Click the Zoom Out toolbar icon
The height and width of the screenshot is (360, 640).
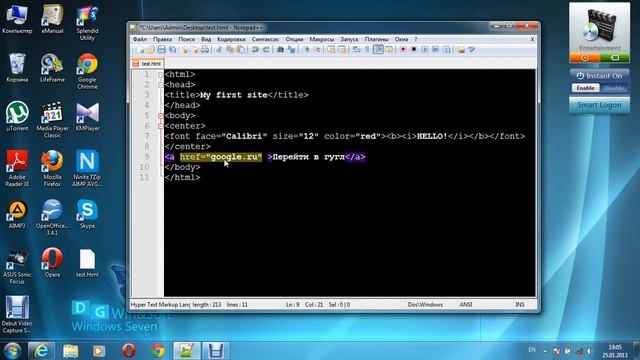pyautogui.click(x=318, y=50)
